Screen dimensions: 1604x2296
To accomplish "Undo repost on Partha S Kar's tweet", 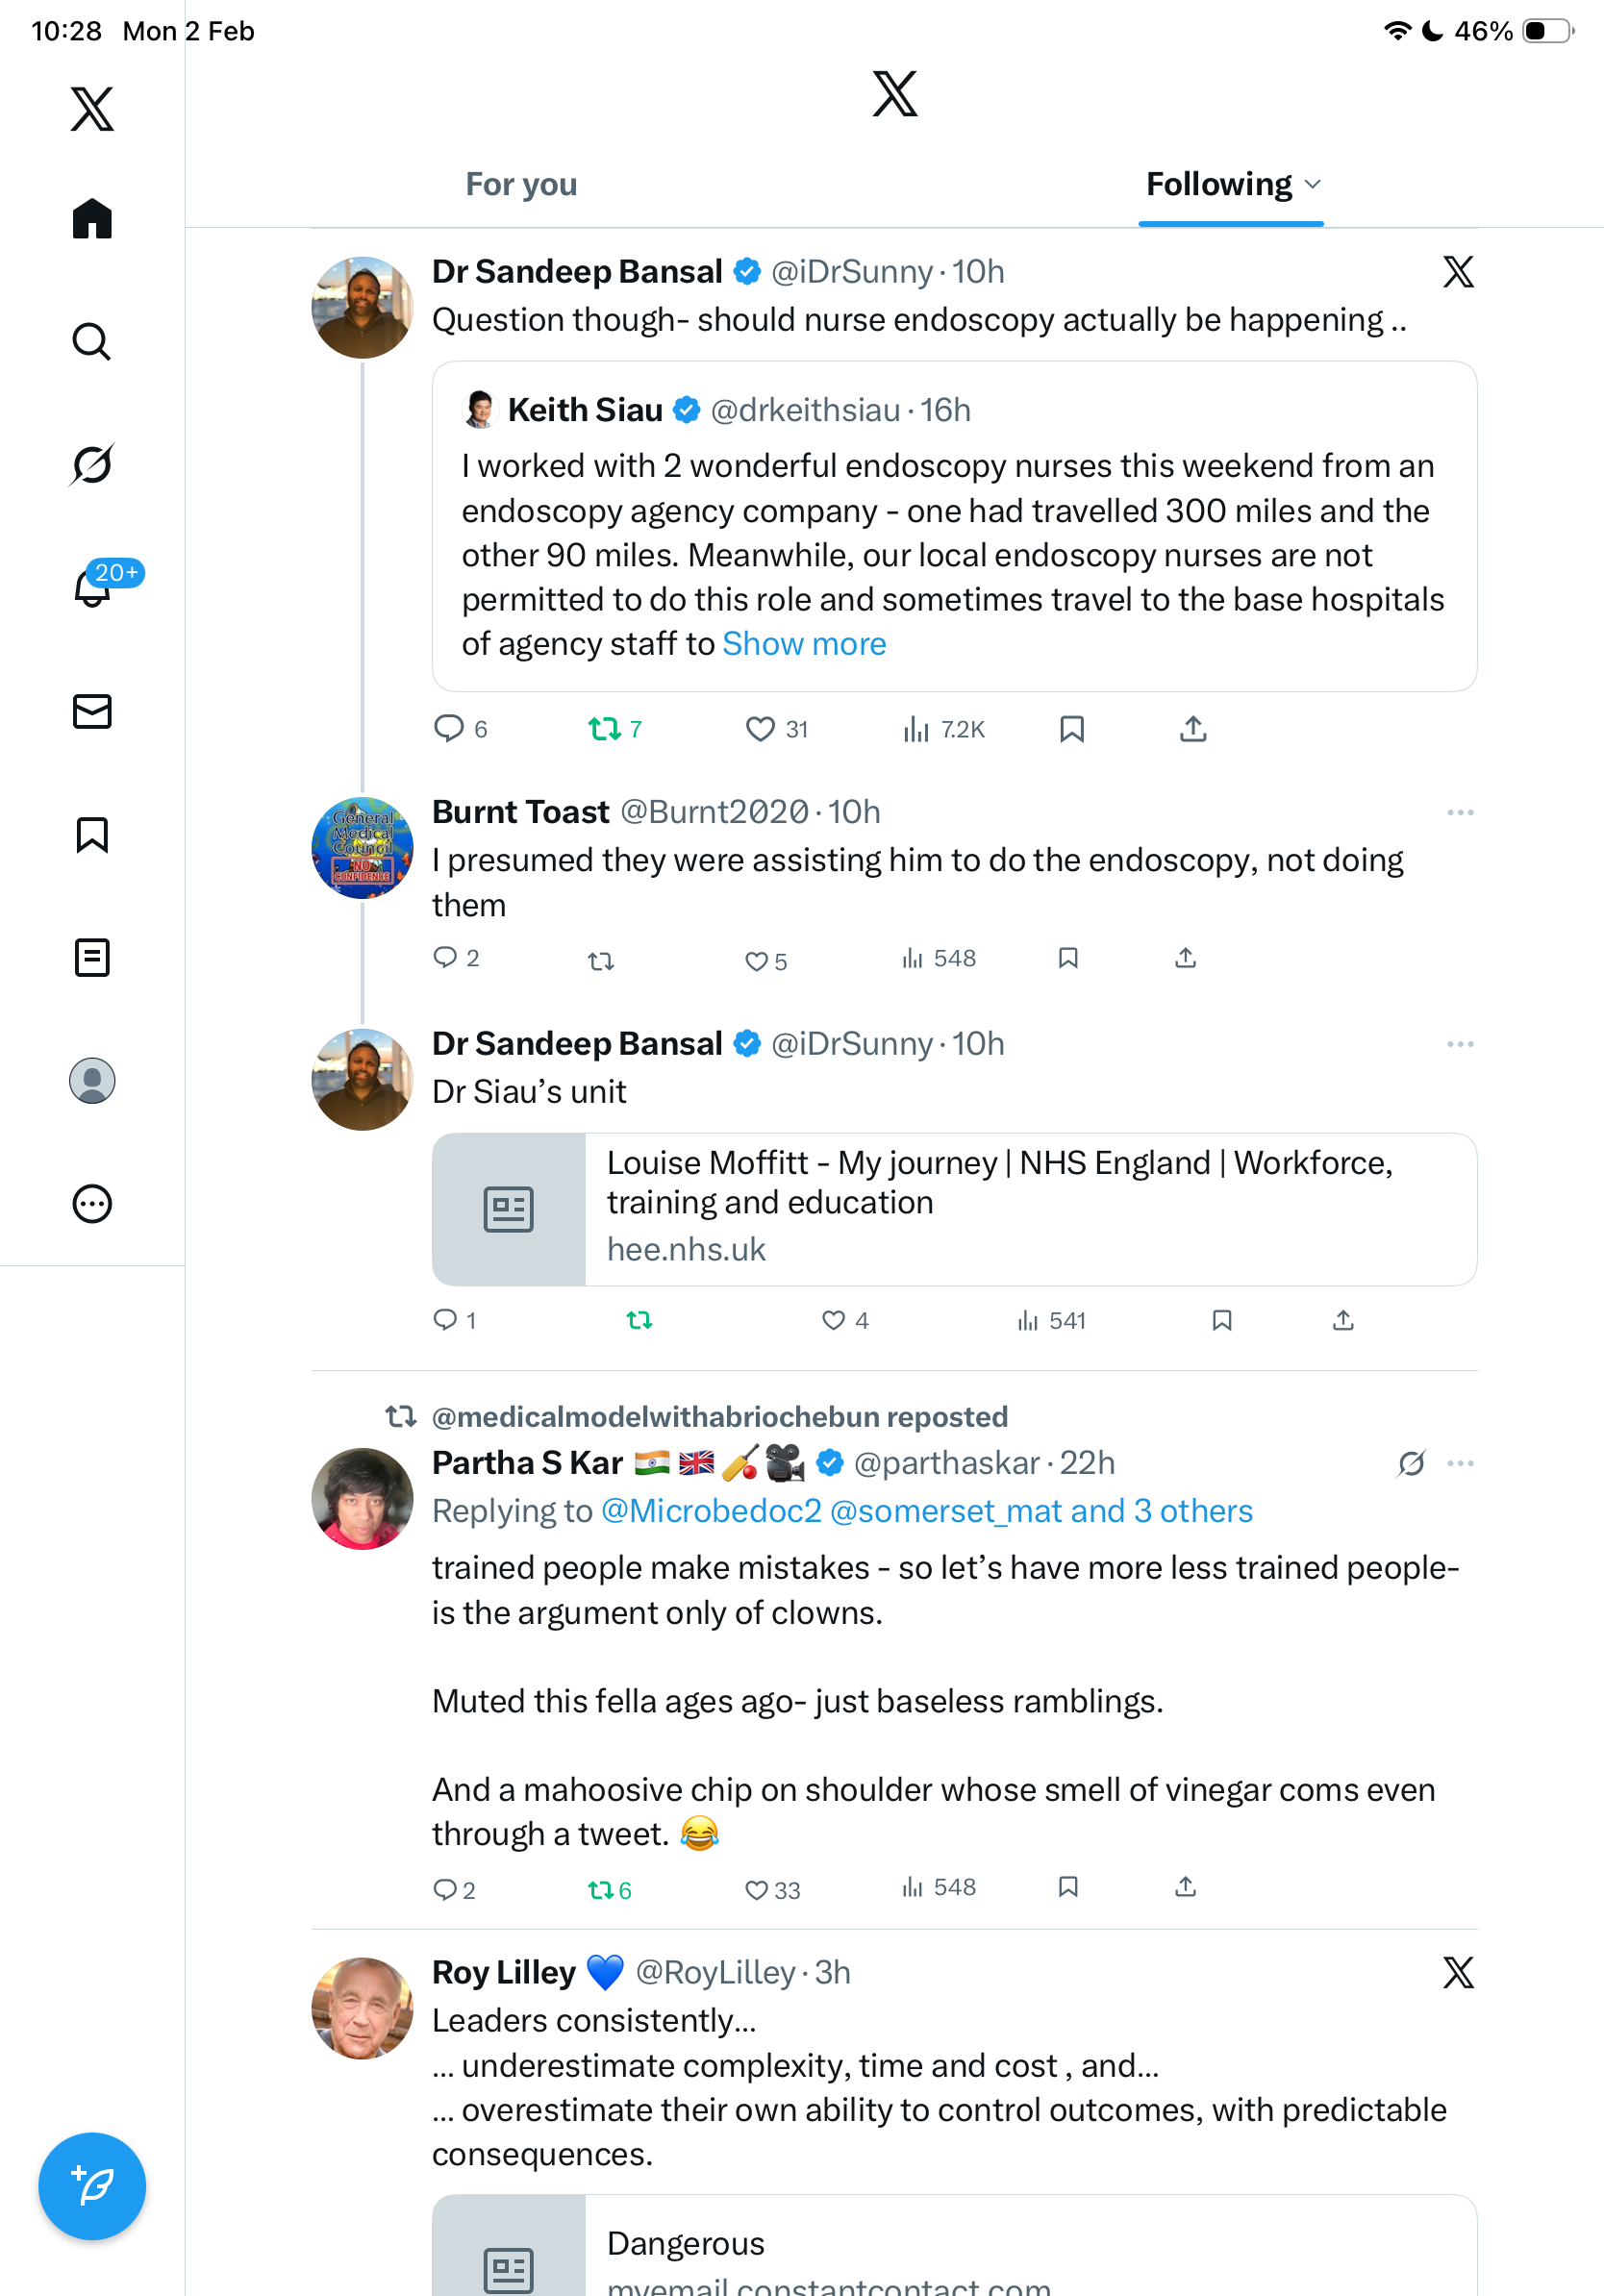I will point(601,1889).
